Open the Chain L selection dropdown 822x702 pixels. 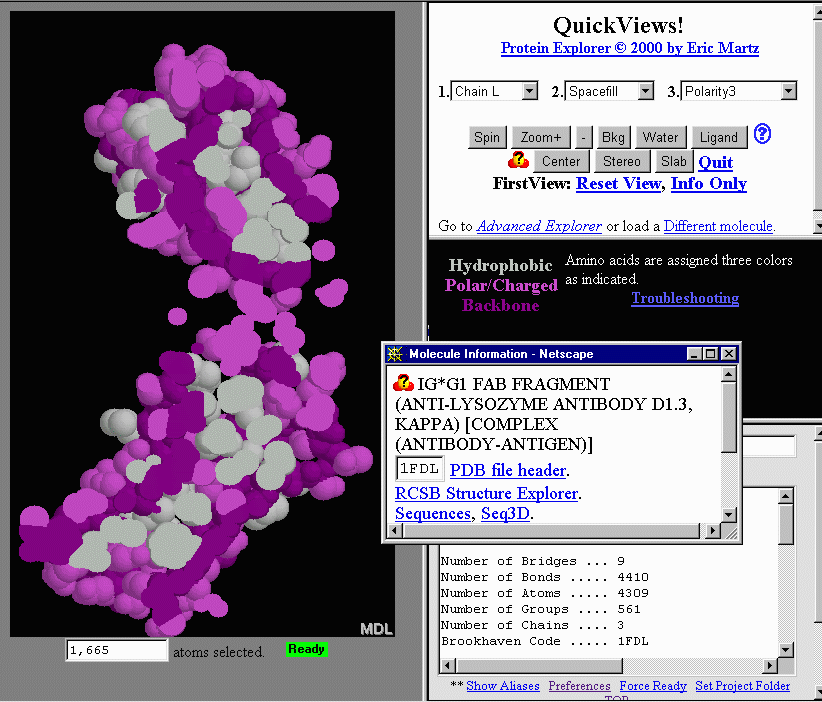[x=496, y=91]
